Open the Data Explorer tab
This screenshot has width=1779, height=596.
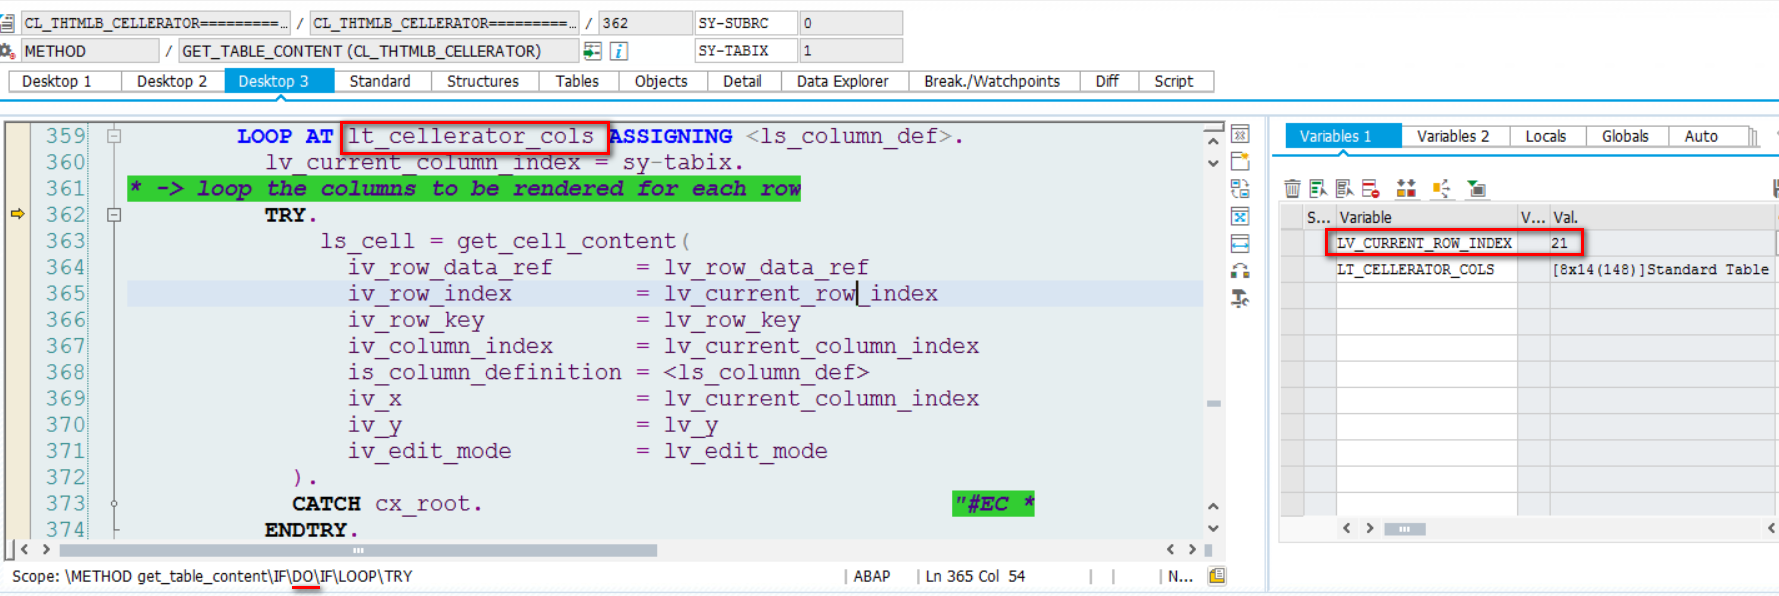click(x=843, y=81)
